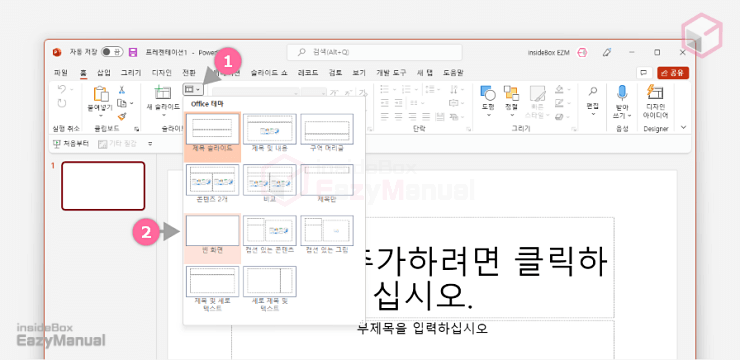Click the 새 슬라이드 (New Slide) icon
Image resolution: width=740 pixels, height=360 pixels.
(163, 93)
